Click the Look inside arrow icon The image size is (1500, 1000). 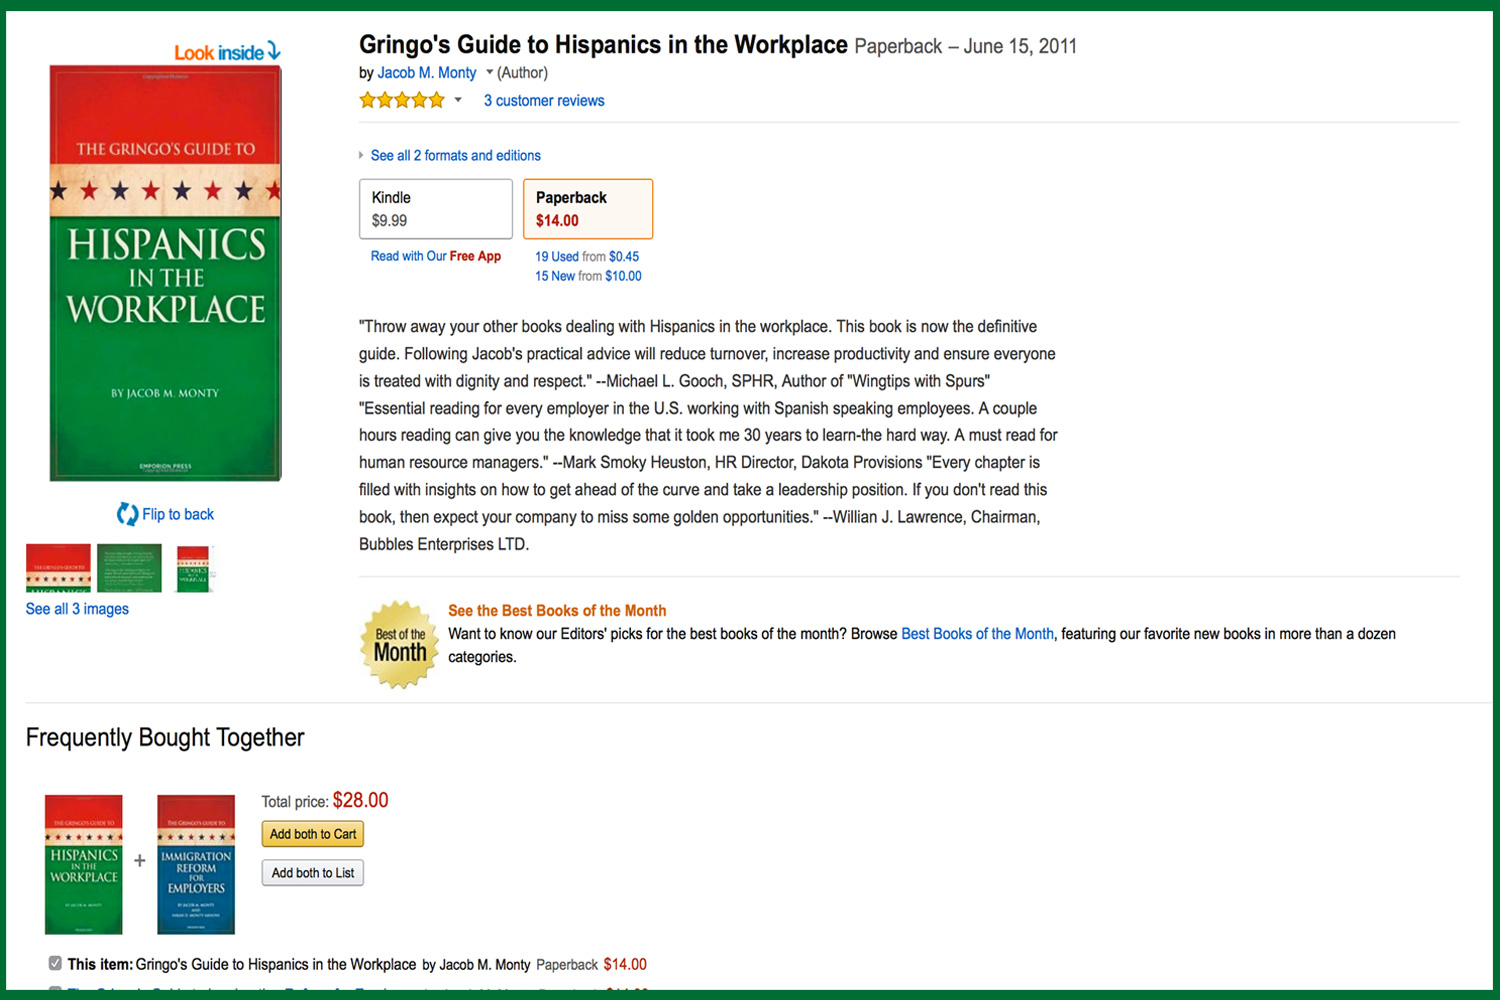click(273, 51)
